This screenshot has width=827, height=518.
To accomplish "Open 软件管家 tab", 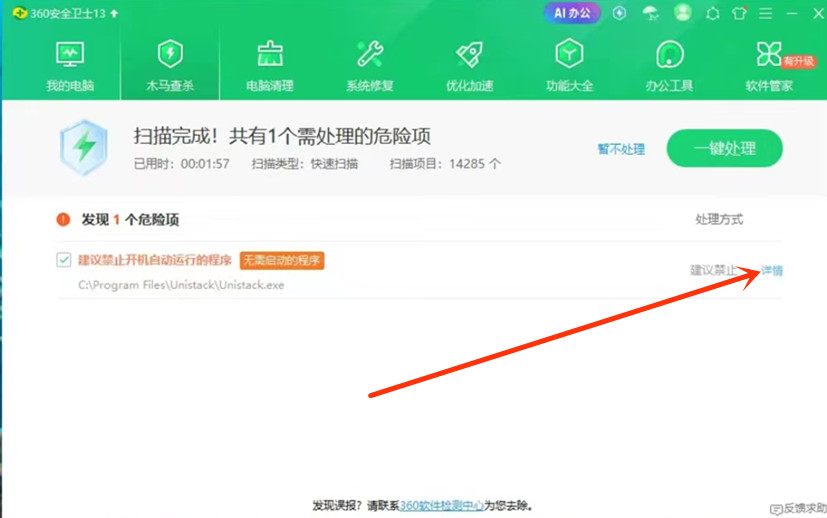I will point(769,66).
